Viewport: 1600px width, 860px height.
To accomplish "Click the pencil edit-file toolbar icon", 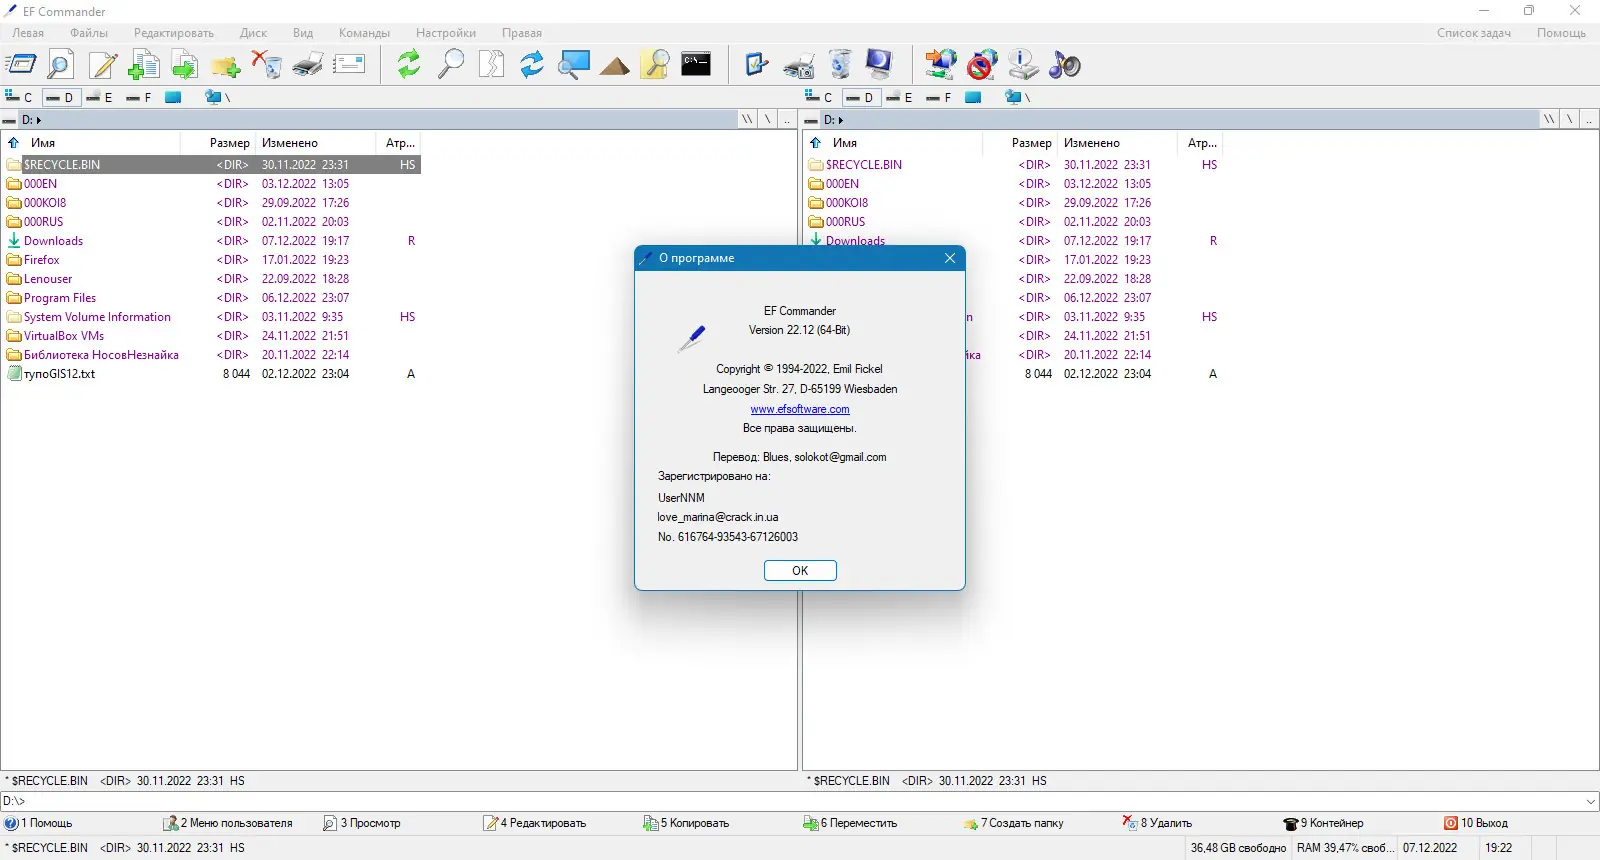I will (103, 65).
